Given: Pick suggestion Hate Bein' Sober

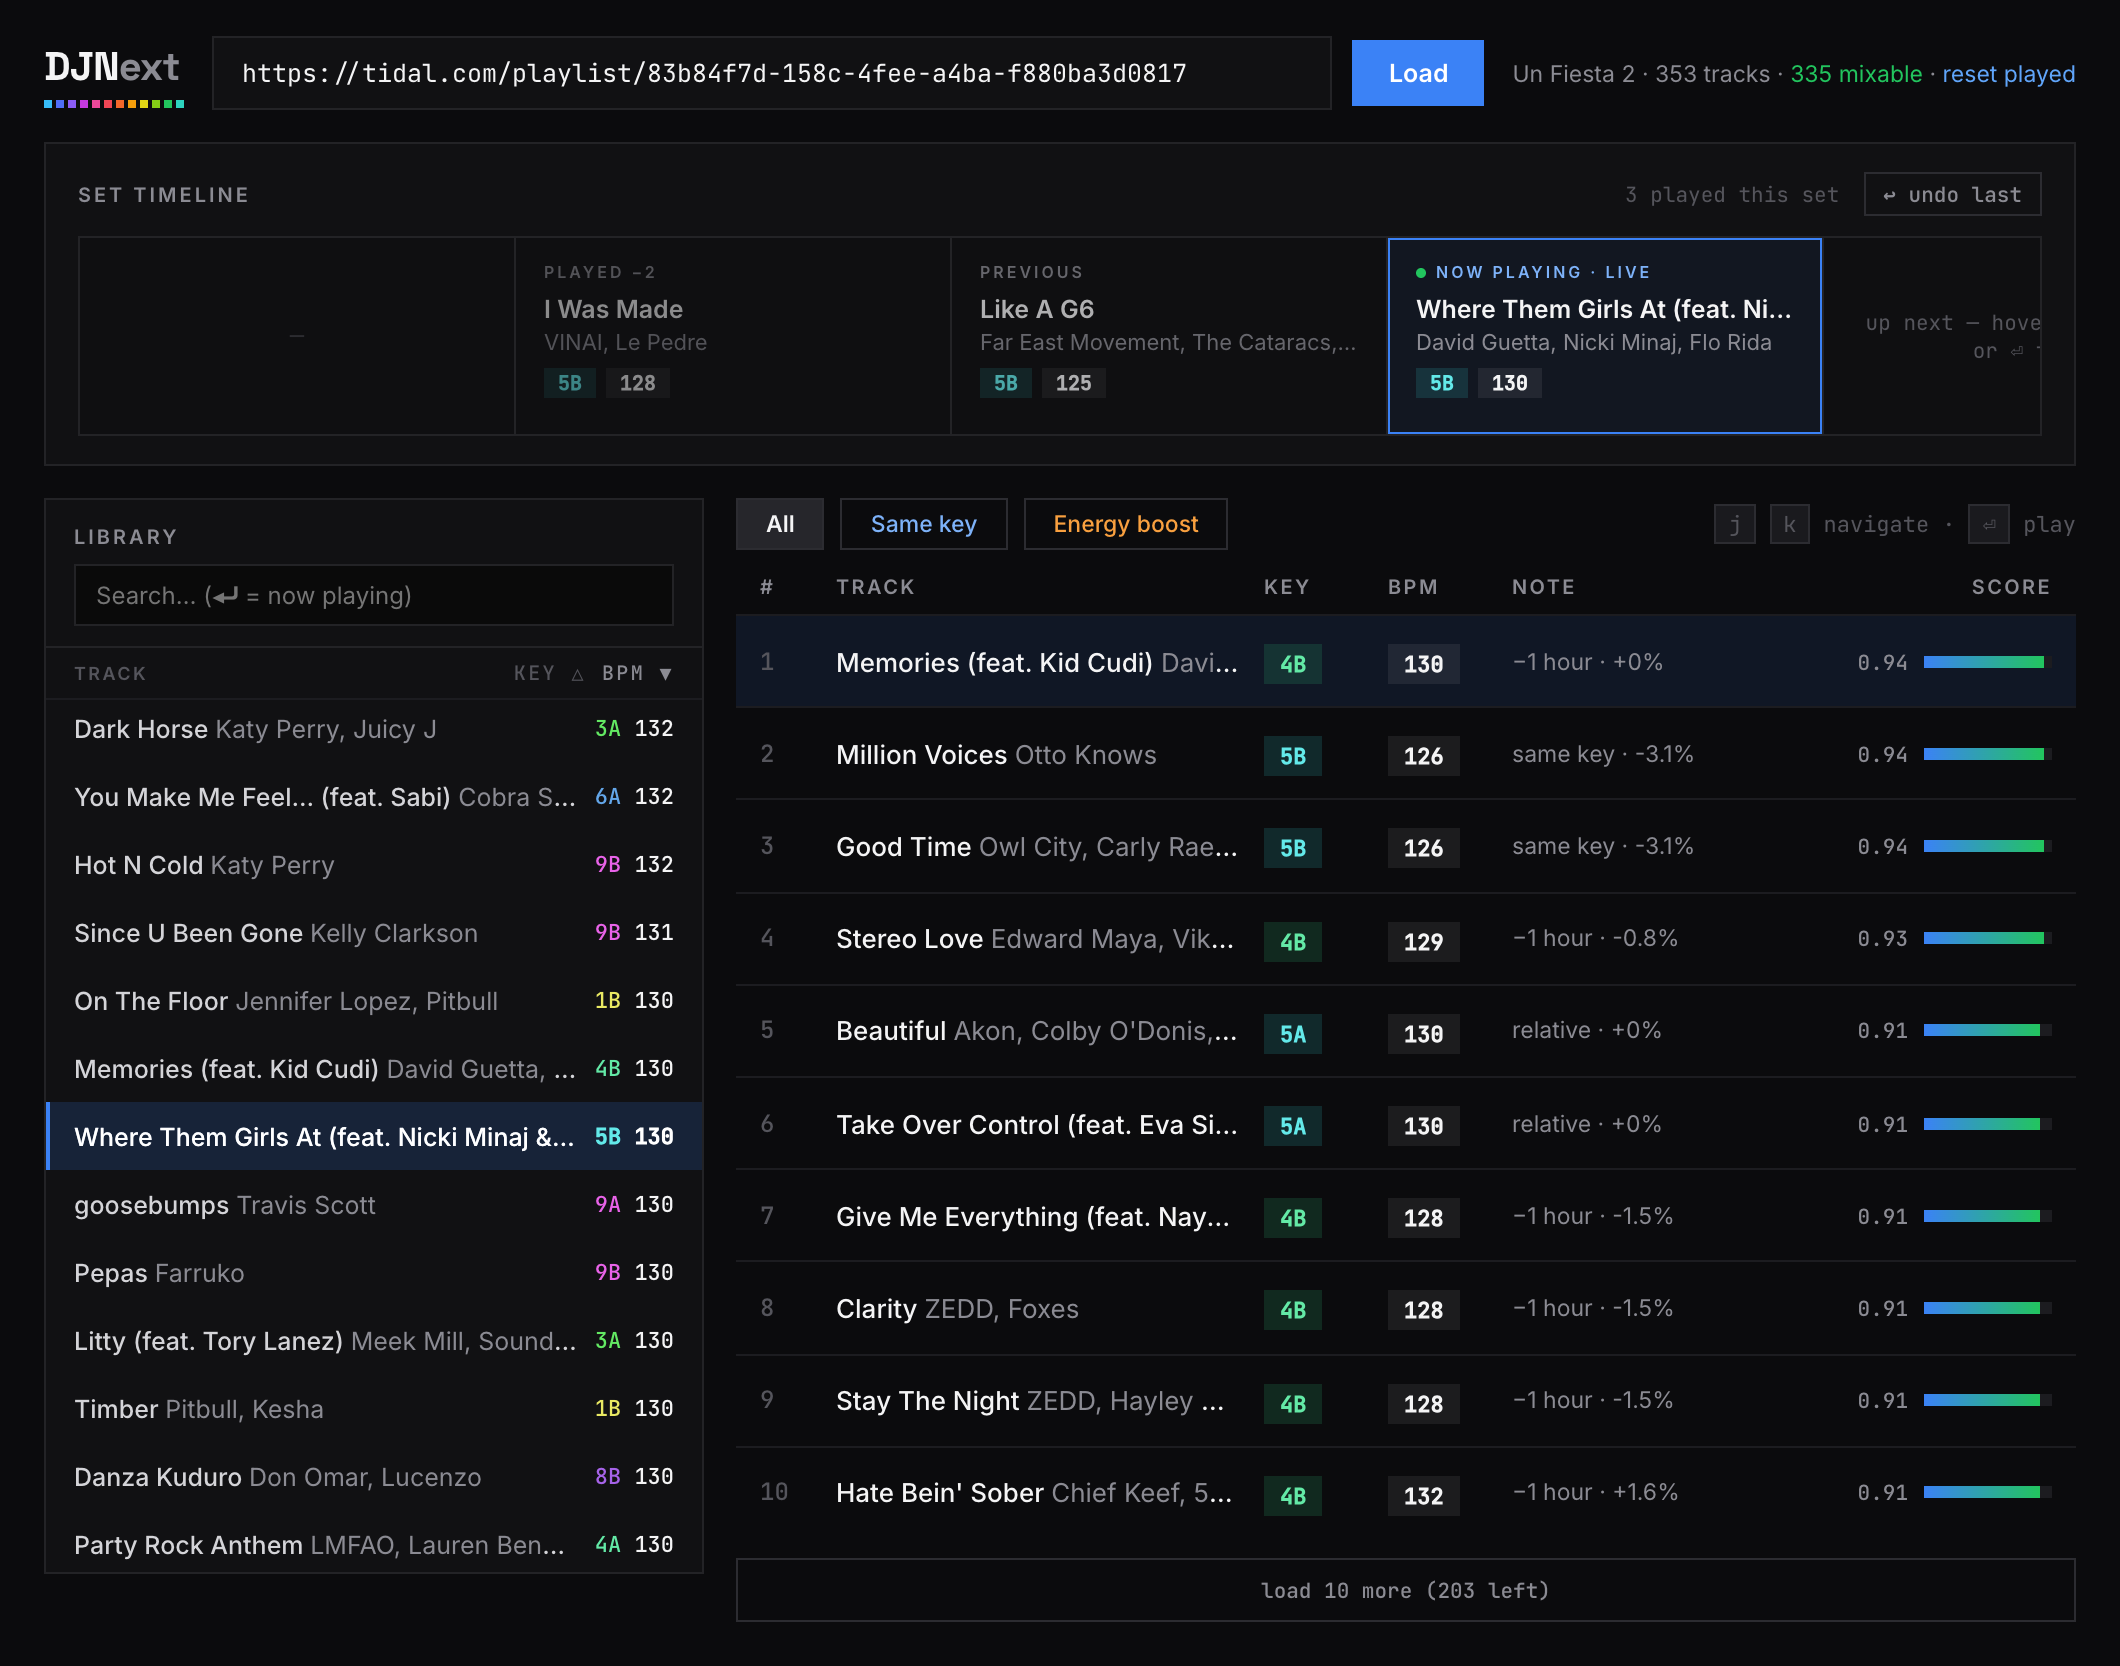Looking at the screenshot, I should [x=1405, y=1493].
